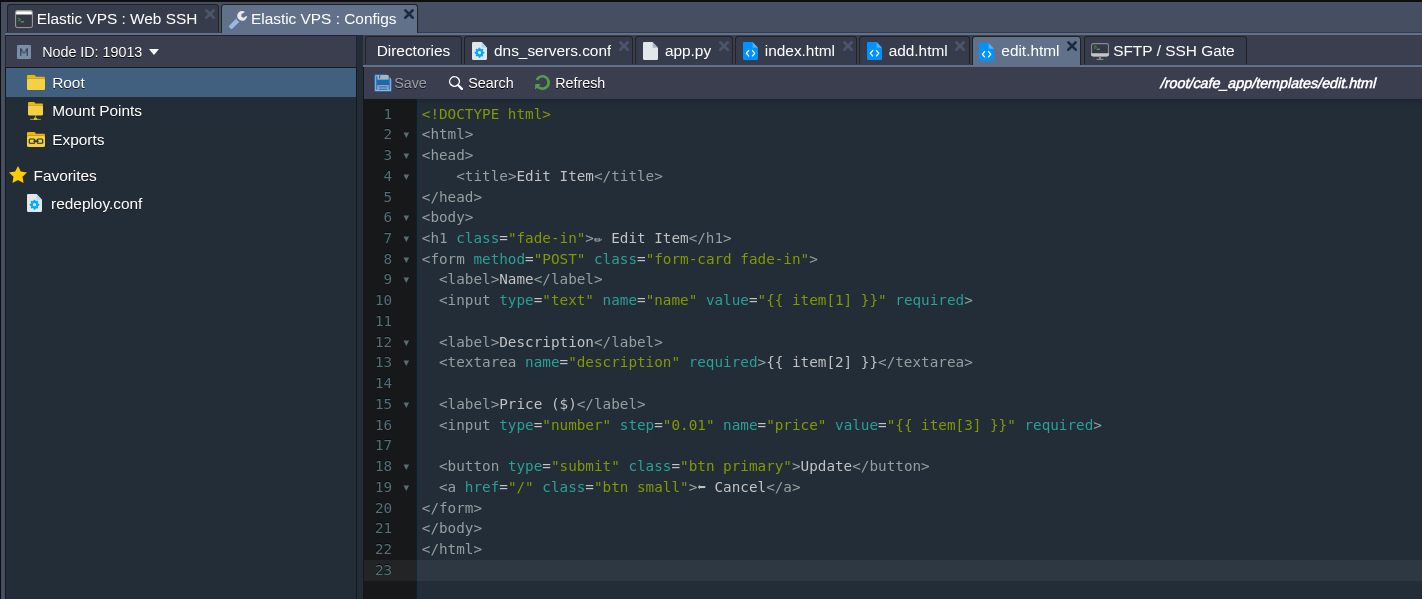Click the Favorites star icon
Image resolution: width=1422 pixels, height=599 pixels.
click(x=18, y=175)
